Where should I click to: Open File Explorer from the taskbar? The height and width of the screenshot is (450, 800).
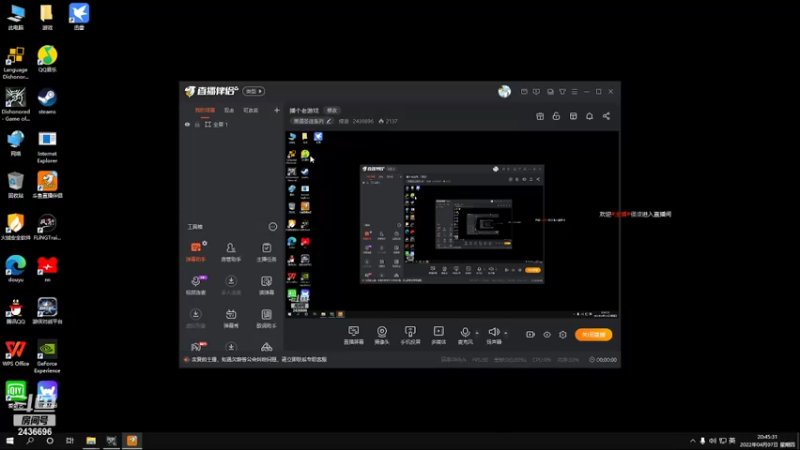(x=91, y=441)
